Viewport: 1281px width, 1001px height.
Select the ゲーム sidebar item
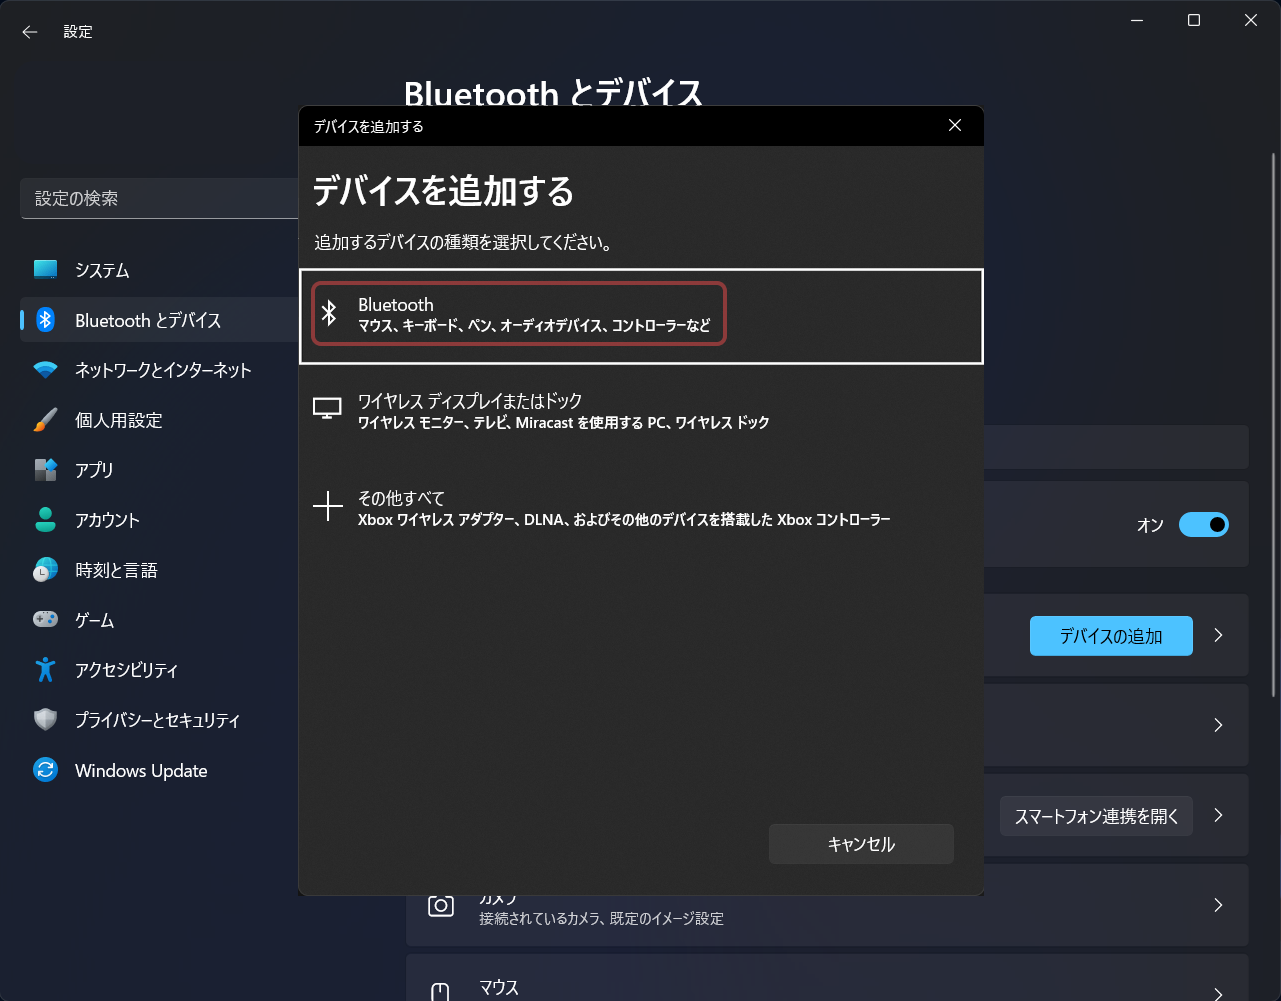click(x=94, y=620)
